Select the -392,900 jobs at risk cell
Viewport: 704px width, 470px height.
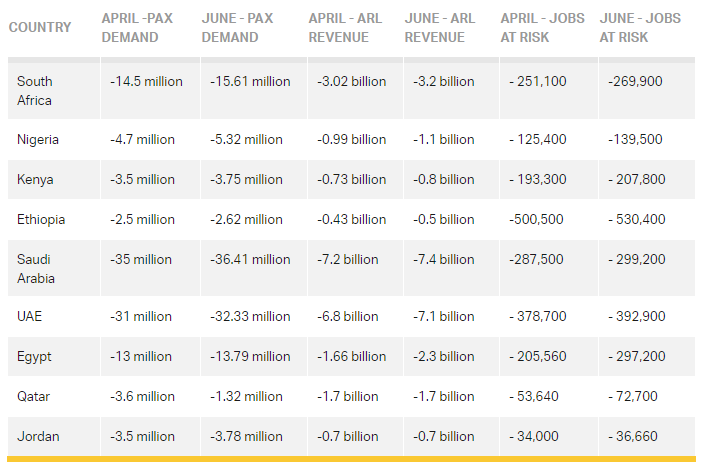click(635, 316)
